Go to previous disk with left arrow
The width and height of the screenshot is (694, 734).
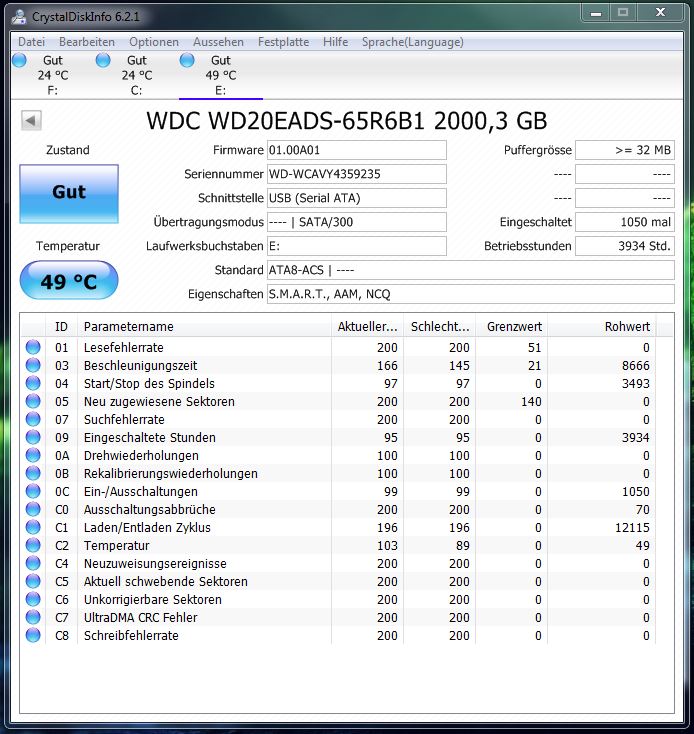(31, 121)
